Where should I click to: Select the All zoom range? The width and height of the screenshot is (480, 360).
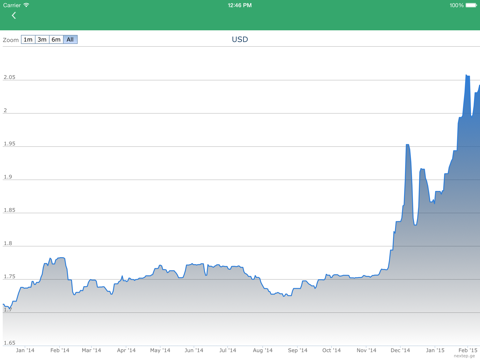coord(70,40)
